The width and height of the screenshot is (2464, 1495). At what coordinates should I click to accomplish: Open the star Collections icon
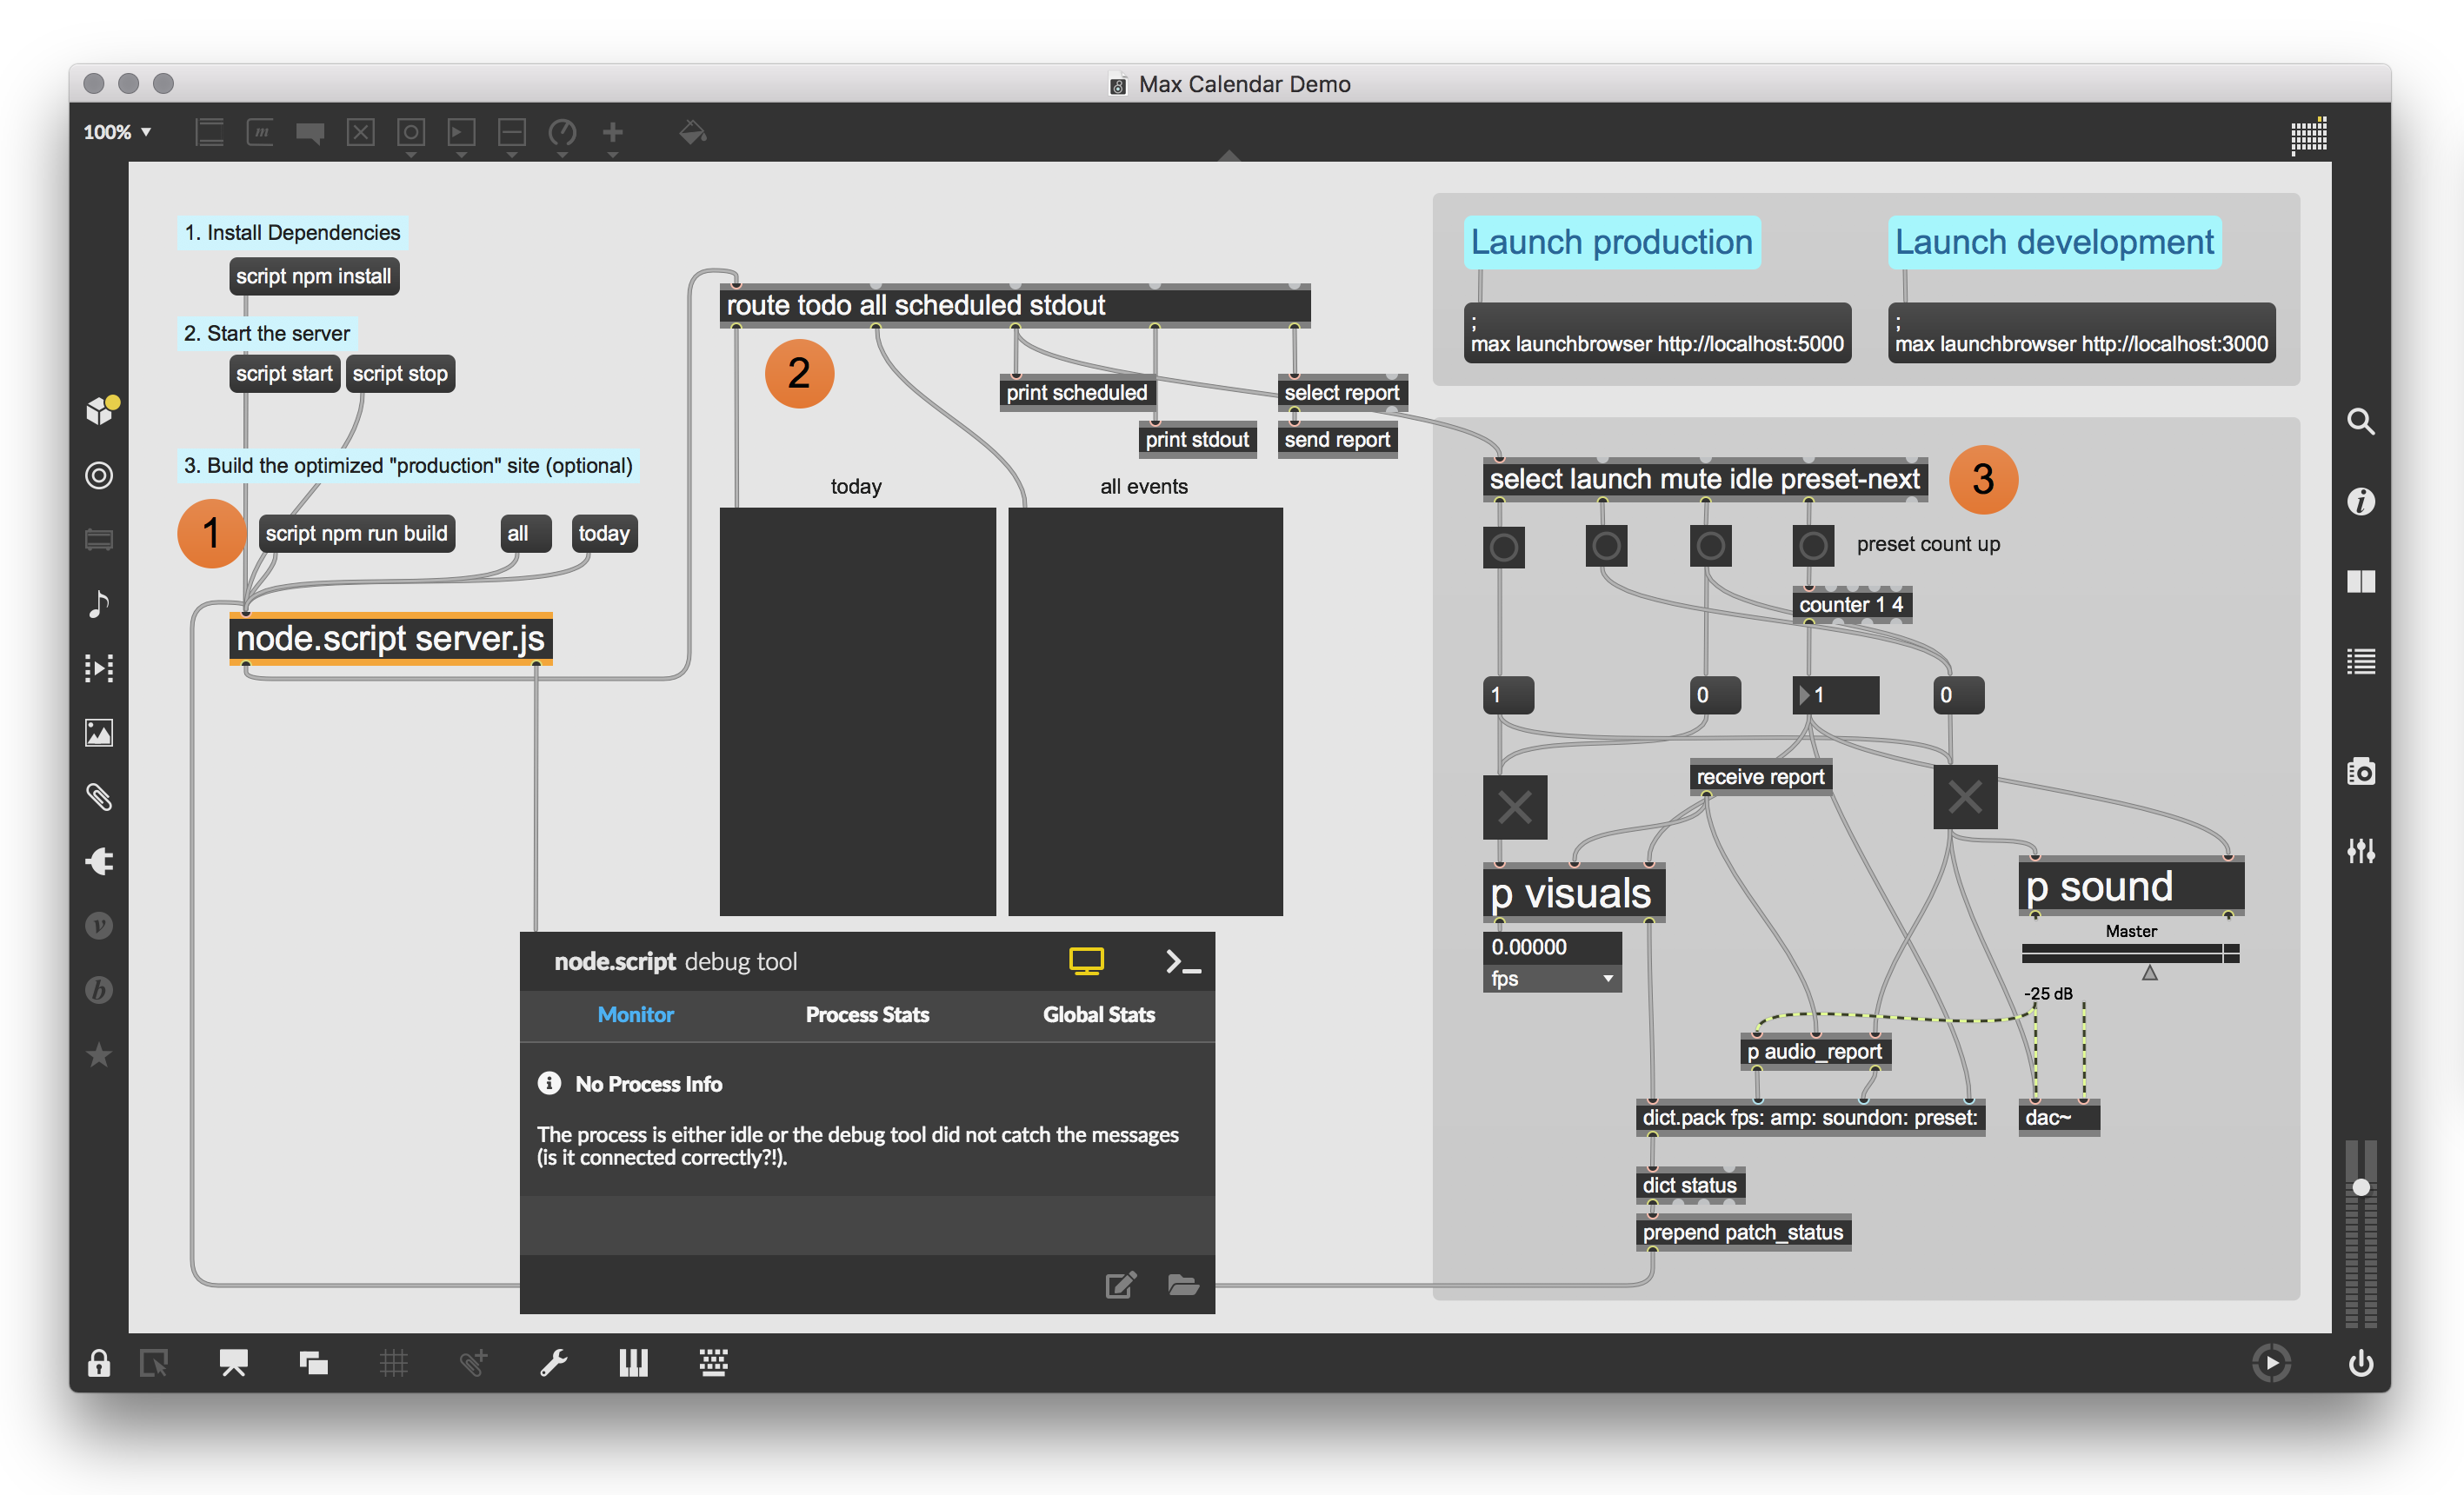(99, 1054)
